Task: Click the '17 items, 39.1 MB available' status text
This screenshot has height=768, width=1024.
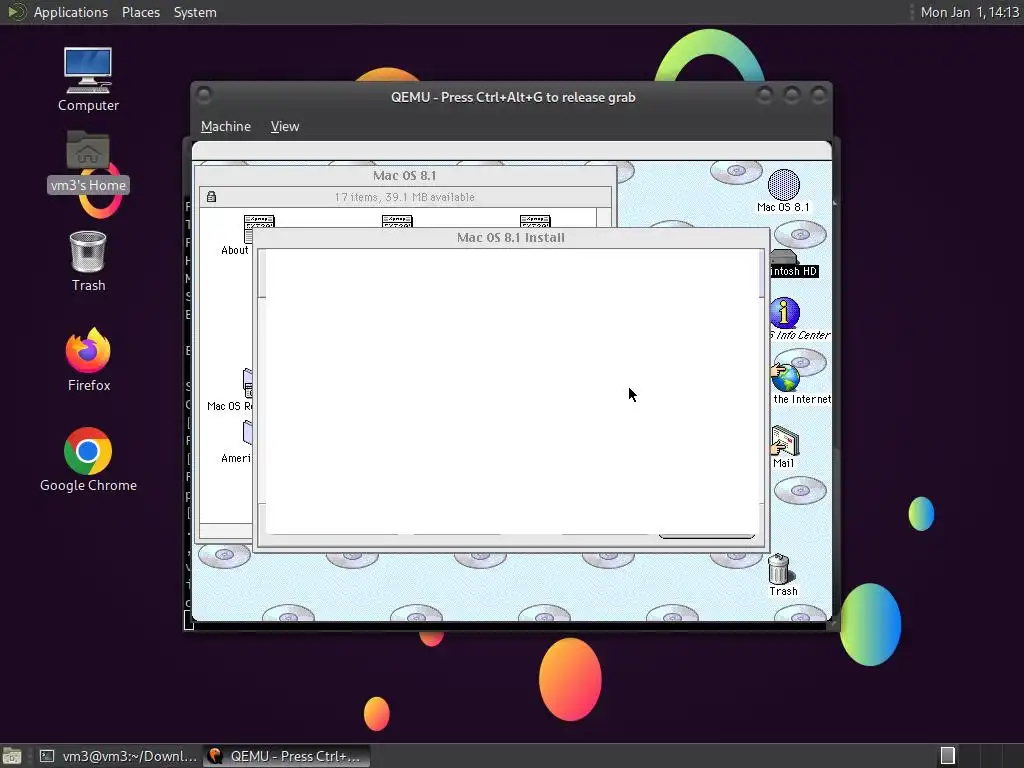Action: tap(404, 197)
